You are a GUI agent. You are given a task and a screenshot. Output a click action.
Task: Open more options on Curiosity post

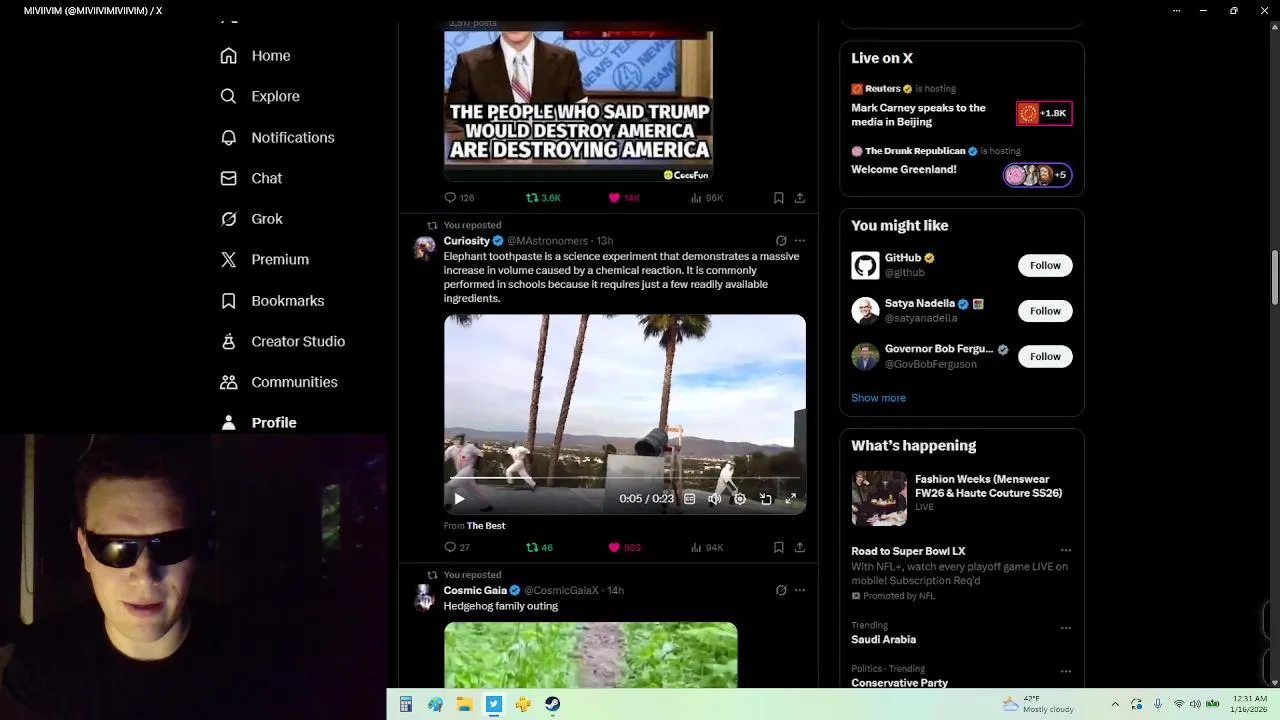point(800,241)
